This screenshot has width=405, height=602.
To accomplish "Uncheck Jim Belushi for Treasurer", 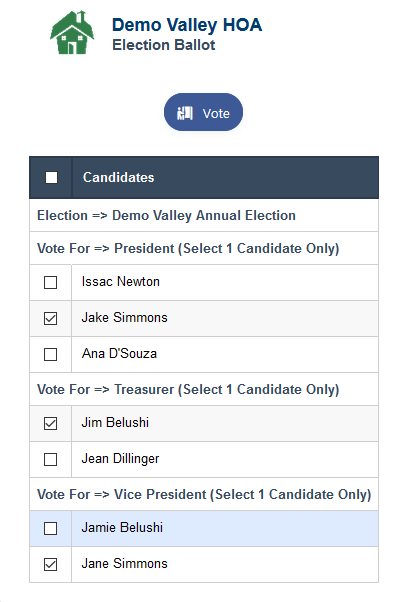I will point(51,423).
